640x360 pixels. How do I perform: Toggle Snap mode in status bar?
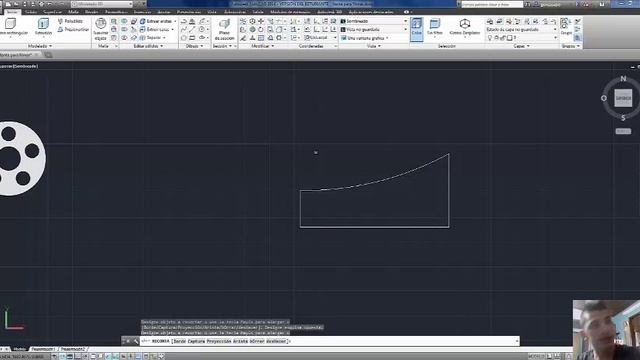click(62, 356)
